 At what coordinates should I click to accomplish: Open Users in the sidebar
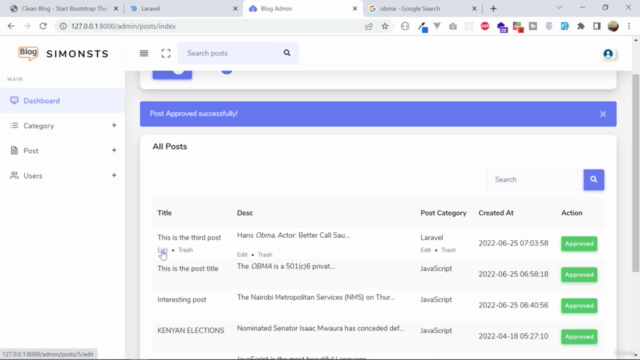(62, 176)
